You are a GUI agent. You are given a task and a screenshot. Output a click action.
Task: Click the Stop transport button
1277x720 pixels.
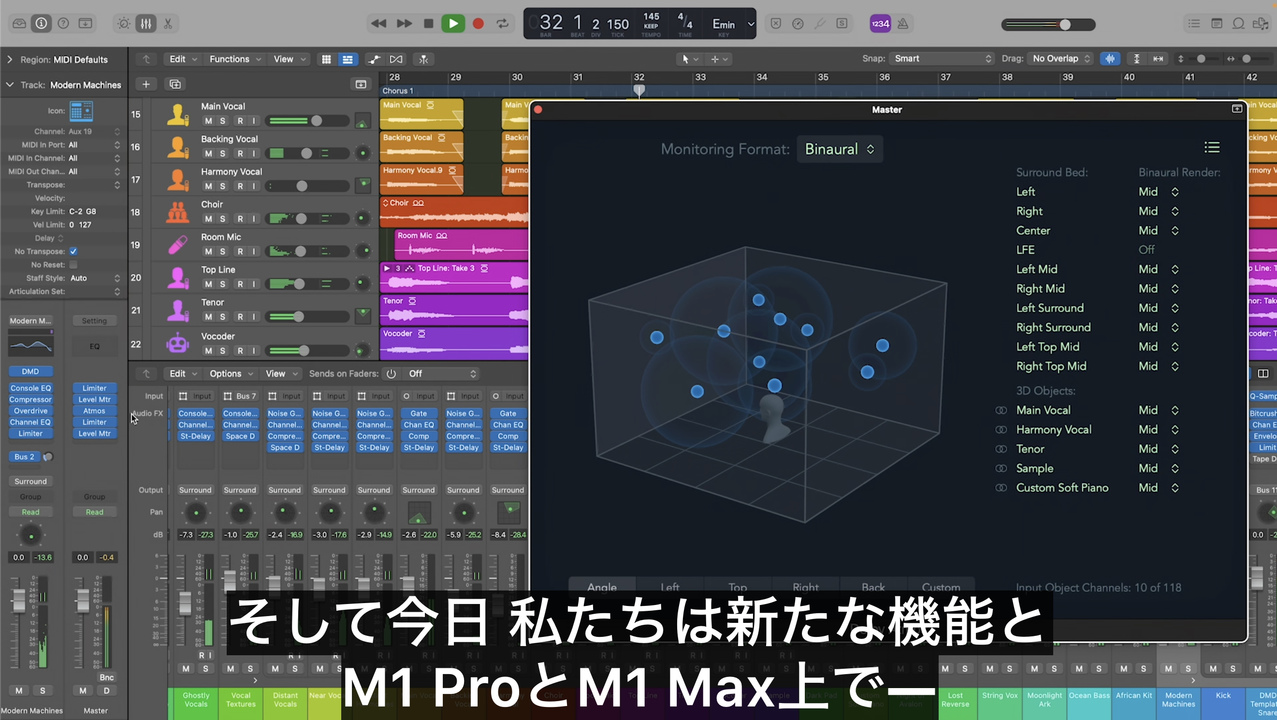(x=428, y=23)
